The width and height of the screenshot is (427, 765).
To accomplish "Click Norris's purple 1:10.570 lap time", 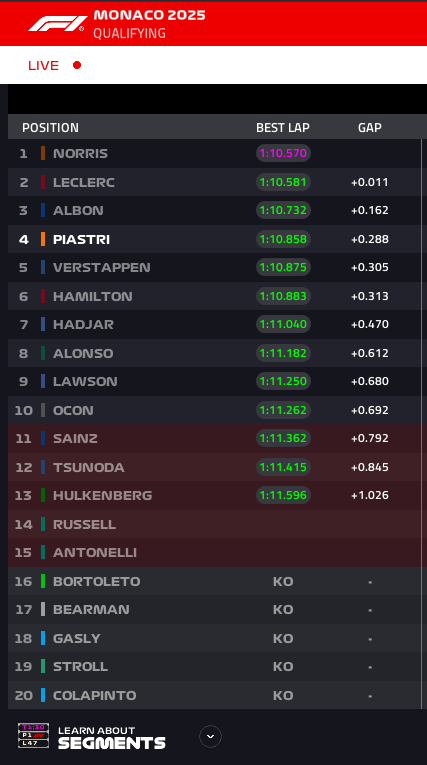I will tap(284, 153).
